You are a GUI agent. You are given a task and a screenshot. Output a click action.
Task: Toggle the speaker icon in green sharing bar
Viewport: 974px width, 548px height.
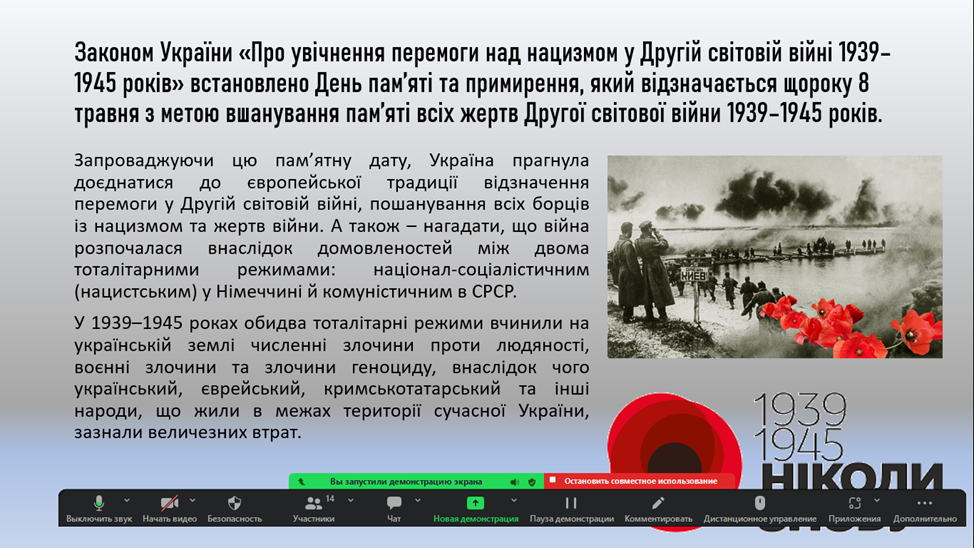[515, 481]
